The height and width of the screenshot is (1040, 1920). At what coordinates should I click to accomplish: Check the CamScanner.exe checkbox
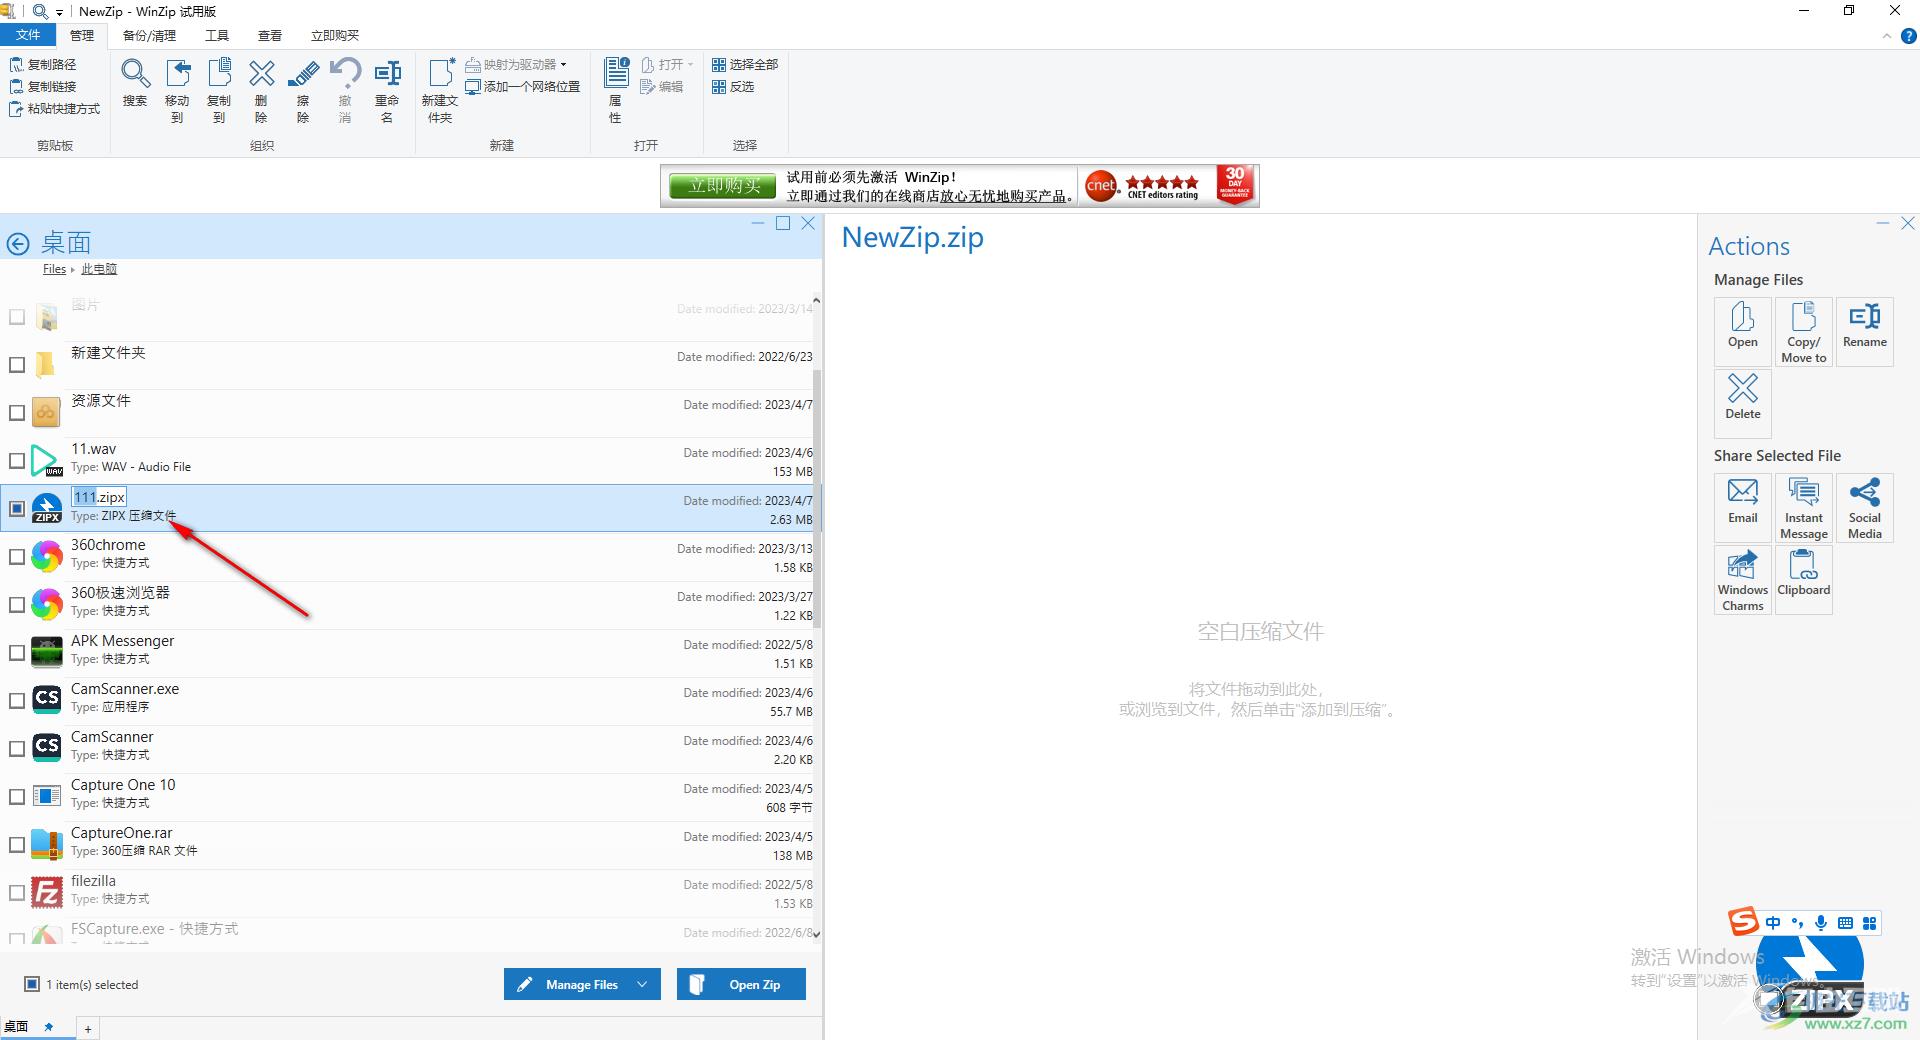click(17, 701)
